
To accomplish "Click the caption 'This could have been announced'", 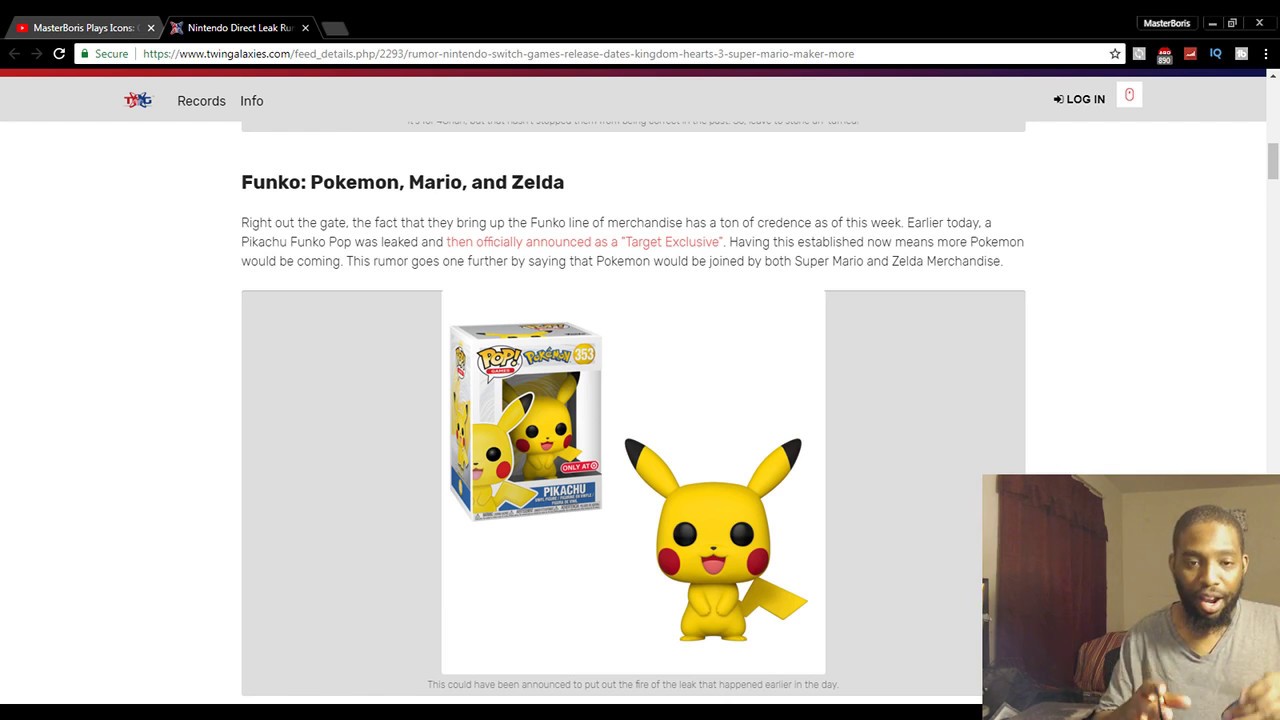I will (633, 685).
